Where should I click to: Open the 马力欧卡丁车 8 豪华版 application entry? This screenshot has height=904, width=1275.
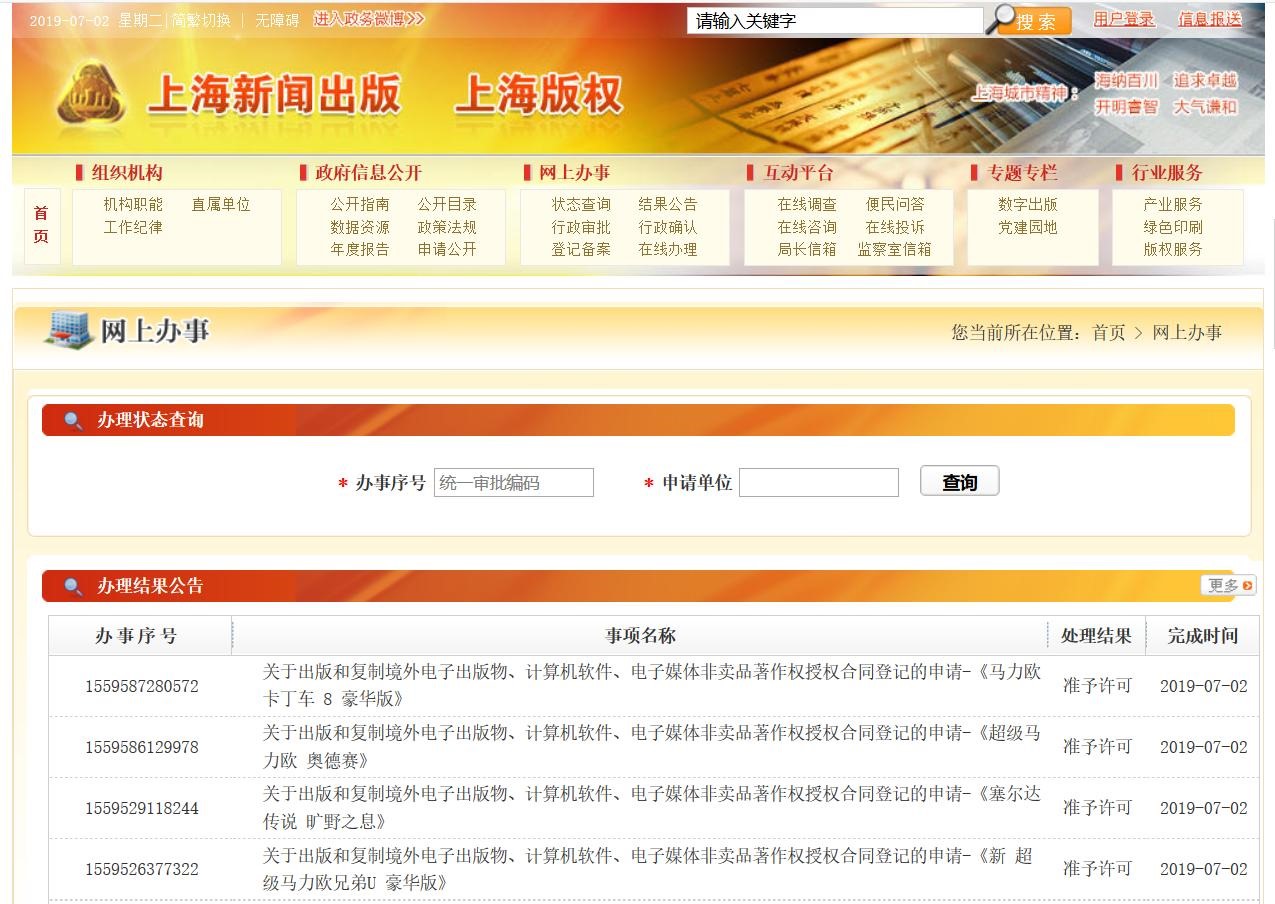[x=651, y=686]
